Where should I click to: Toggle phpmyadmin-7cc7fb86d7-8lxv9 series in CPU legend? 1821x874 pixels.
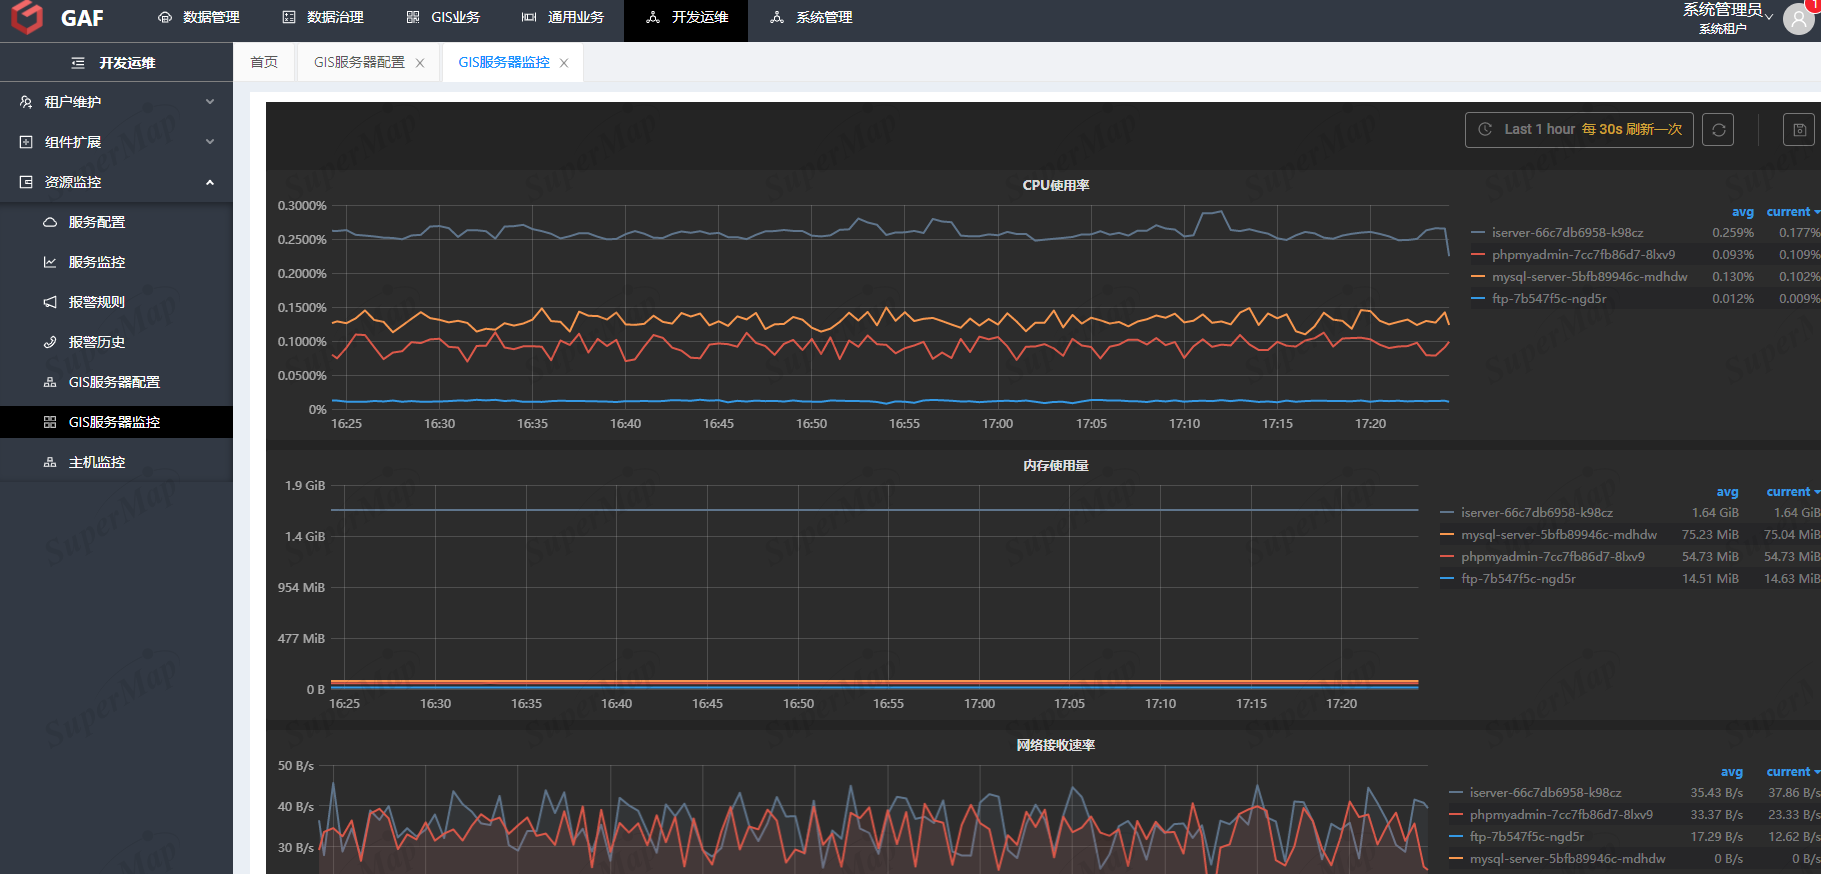1583,255
